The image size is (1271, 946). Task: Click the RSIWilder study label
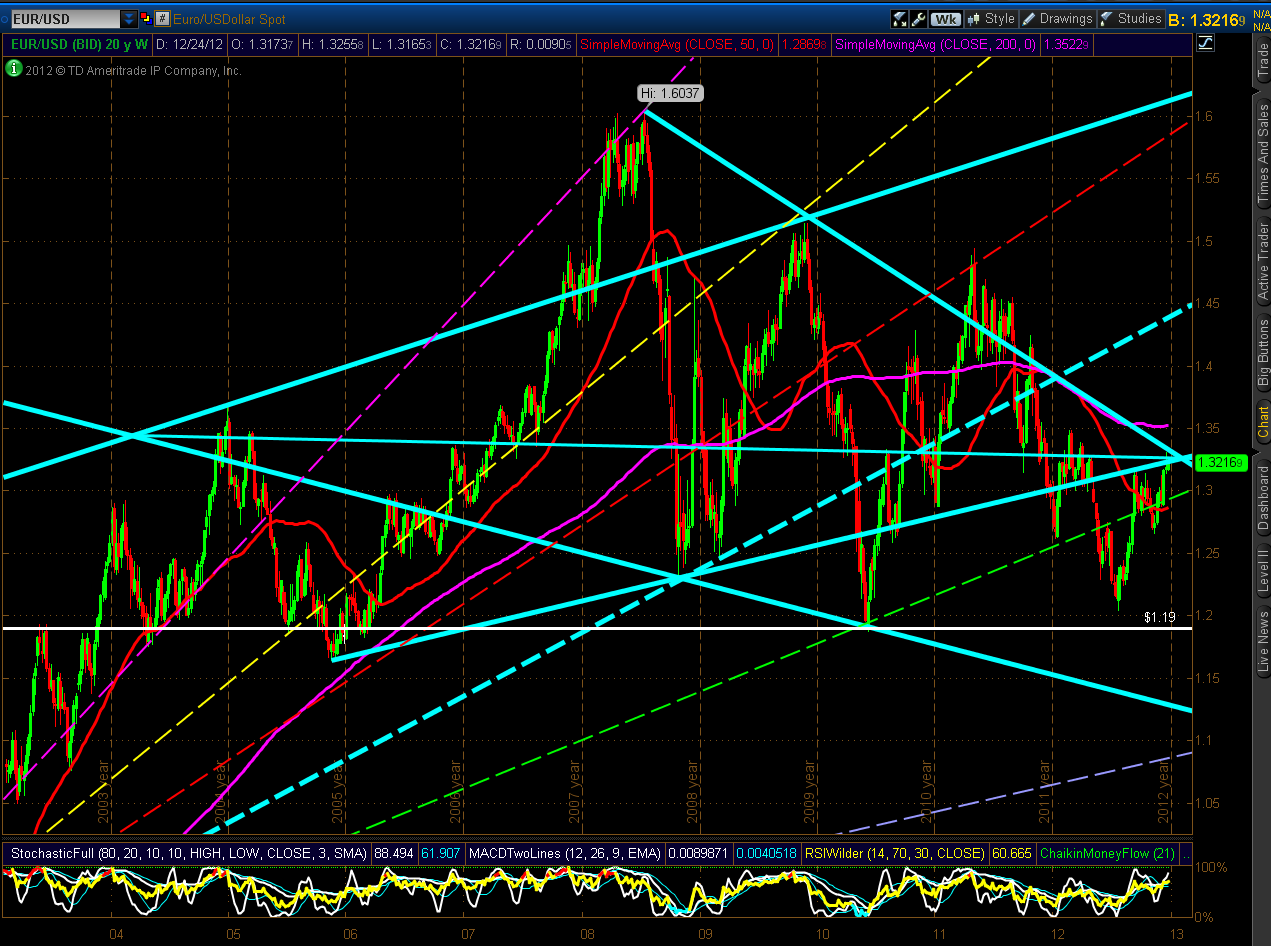[x=894, y=854]
